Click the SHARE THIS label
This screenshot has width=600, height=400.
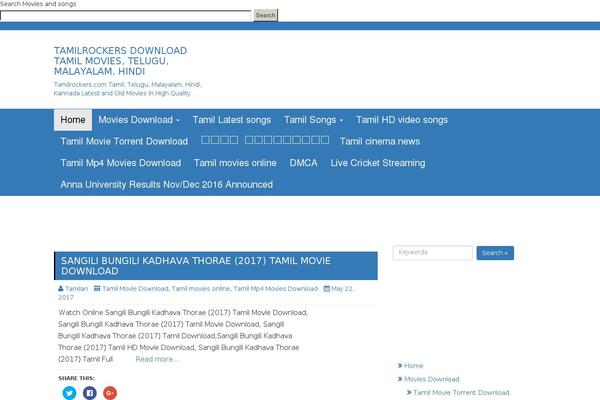pyautogui.click(x=76, y=378)
